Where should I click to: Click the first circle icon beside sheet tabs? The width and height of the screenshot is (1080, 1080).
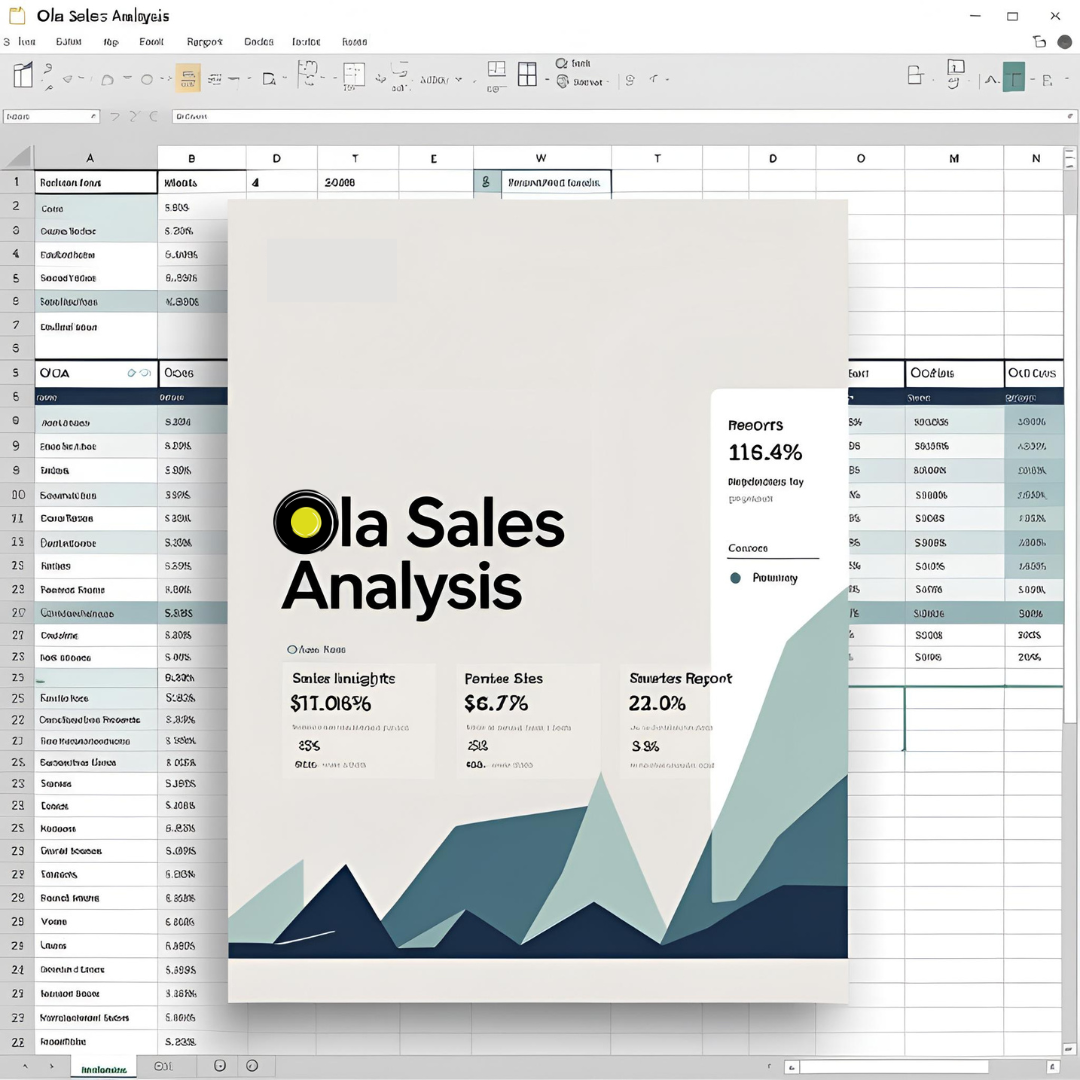pyautogui.click(x=220, y=1066)
